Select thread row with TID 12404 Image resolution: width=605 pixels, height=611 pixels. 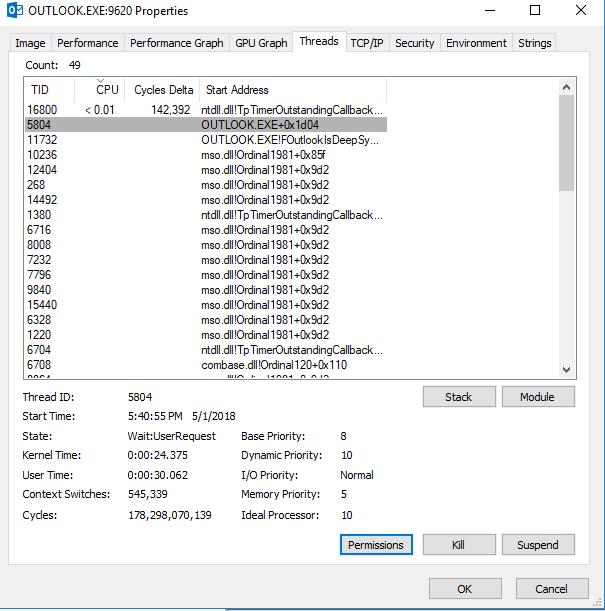[206, 170]
